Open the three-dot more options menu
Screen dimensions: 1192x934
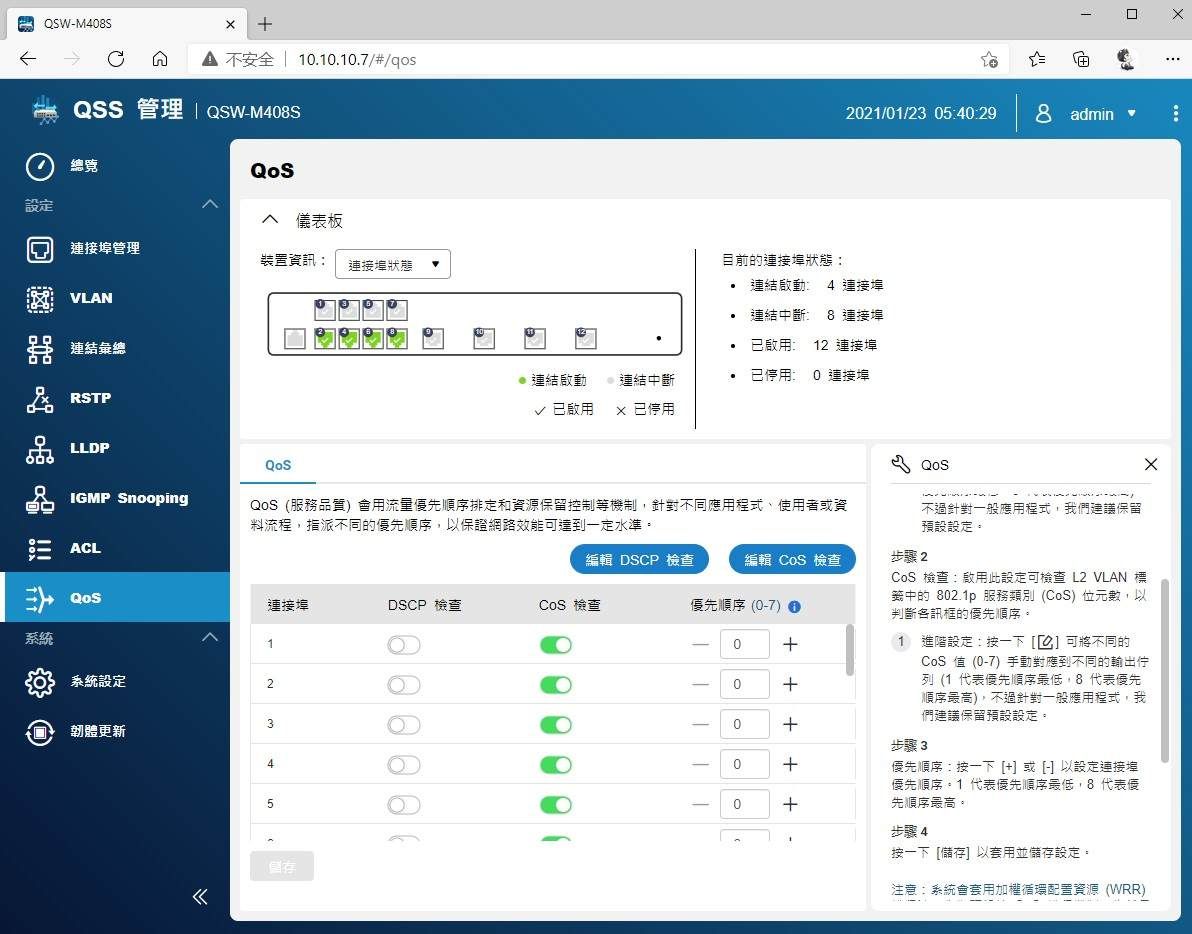1175,114
